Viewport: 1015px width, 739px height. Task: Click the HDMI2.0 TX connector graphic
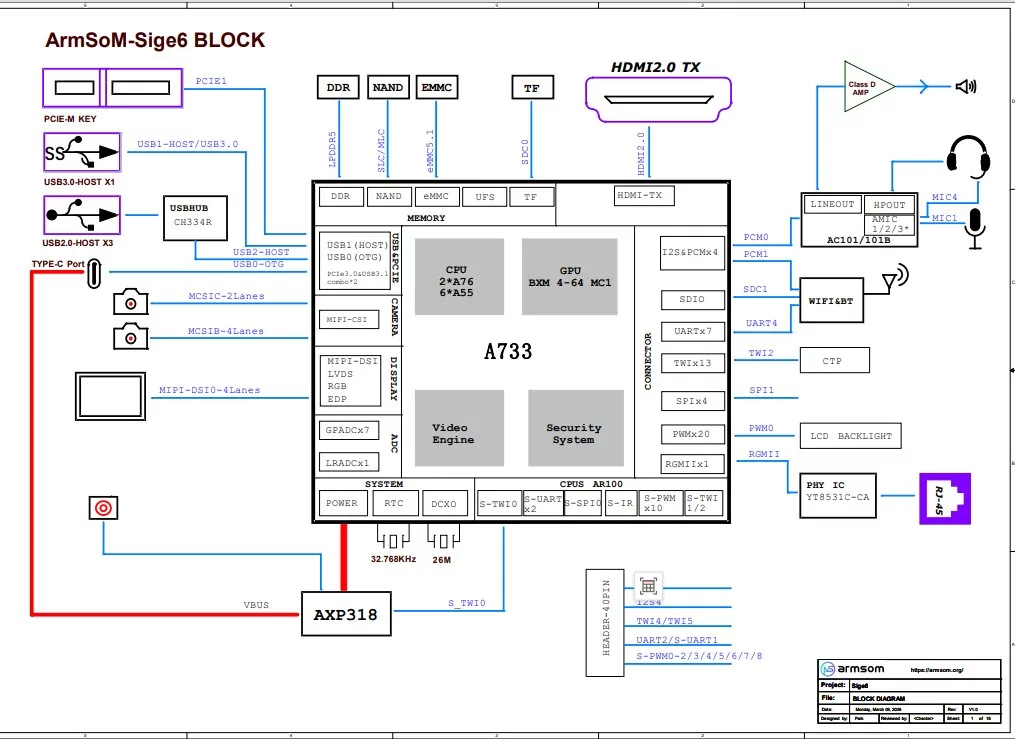tap(658, 99)
